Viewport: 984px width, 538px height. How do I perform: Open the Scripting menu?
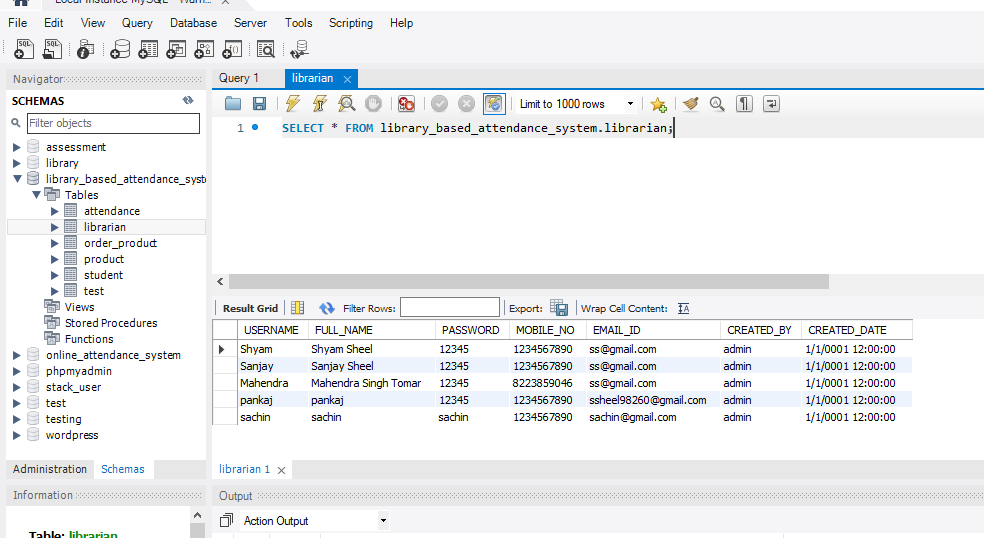click(x=351, y=23)
